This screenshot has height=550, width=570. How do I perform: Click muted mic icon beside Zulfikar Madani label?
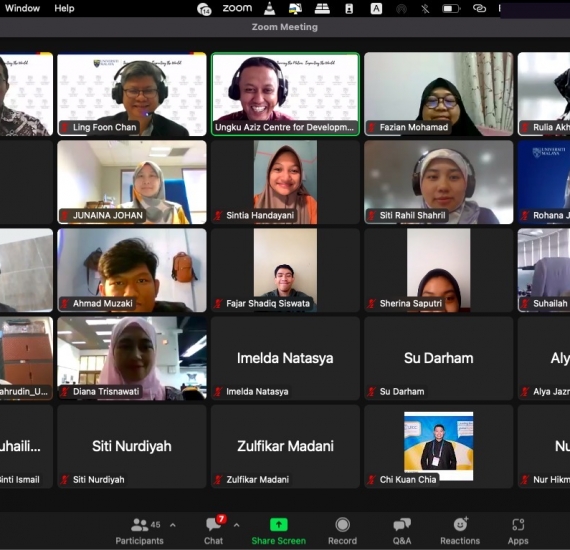pos(218,480)
